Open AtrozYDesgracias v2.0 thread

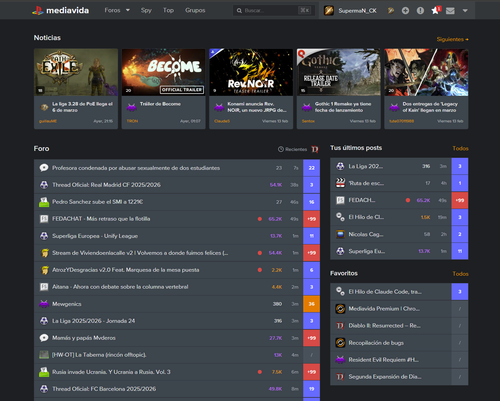pyautogui.click(x=126, y=270)
